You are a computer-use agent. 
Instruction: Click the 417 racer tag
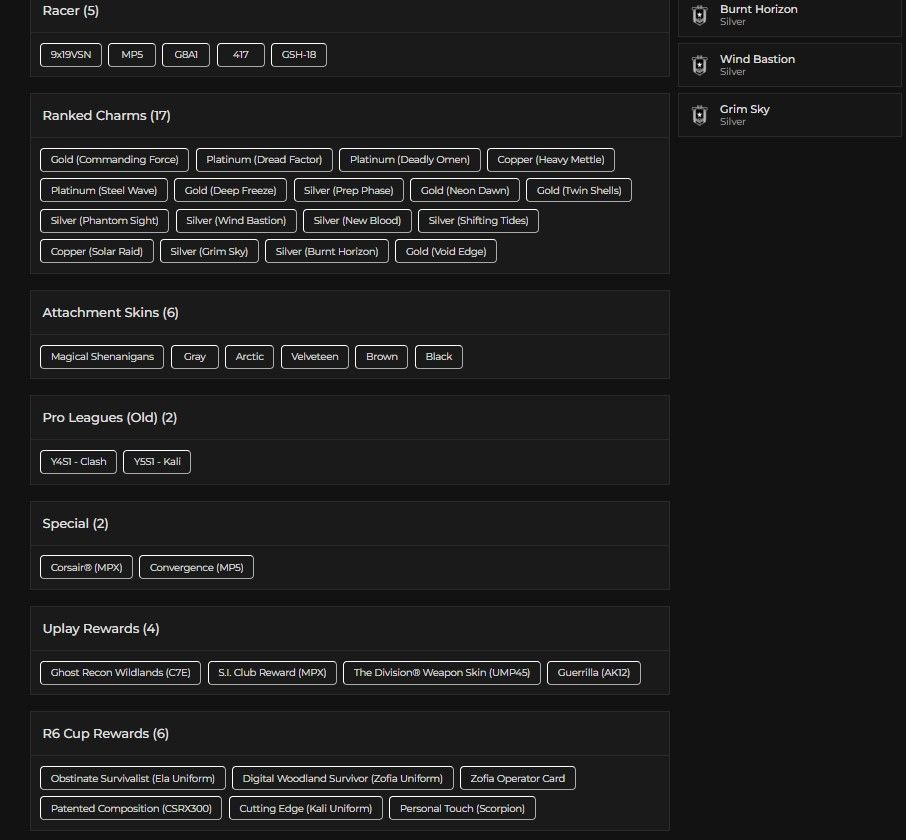240,55
